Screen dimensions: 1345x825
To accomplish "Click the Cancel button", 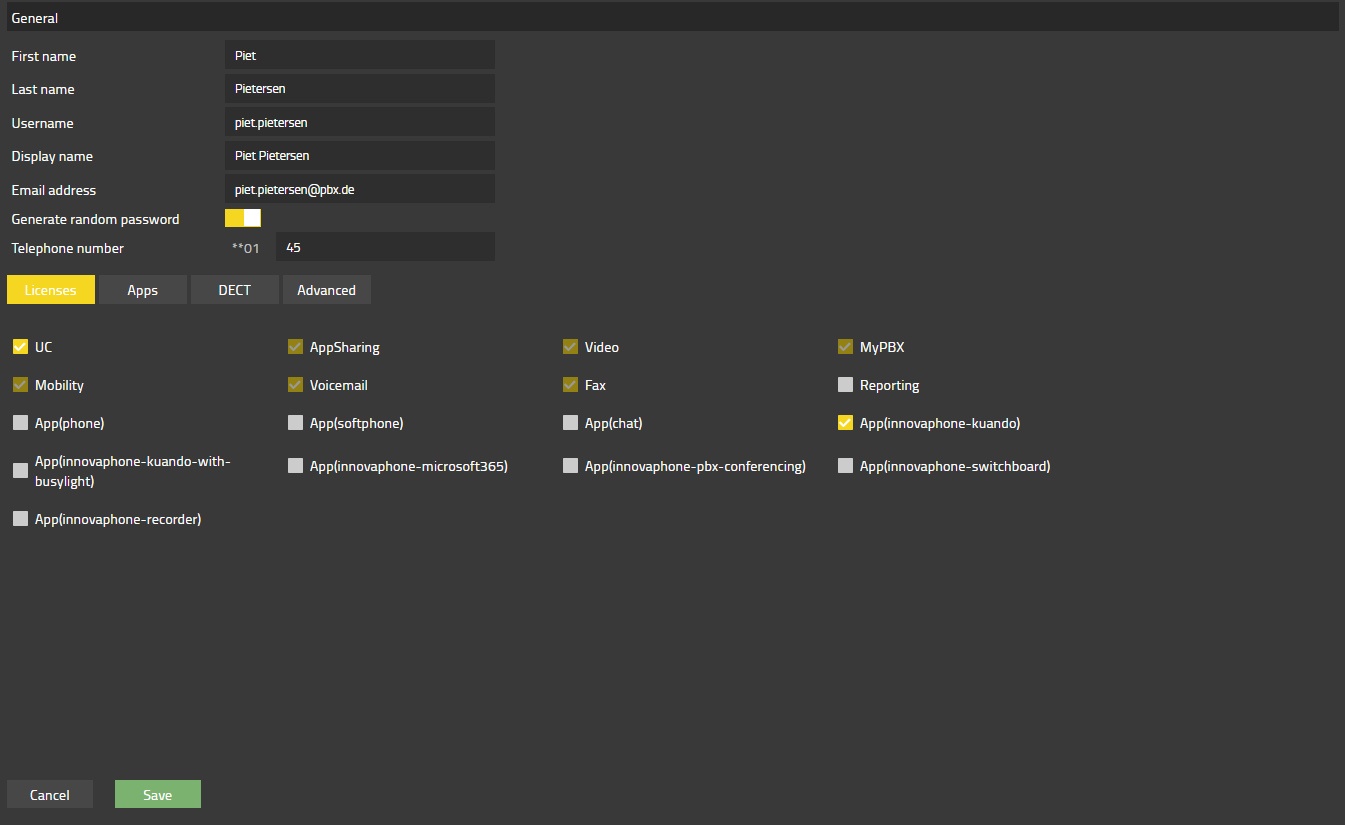I will (50, 794).
